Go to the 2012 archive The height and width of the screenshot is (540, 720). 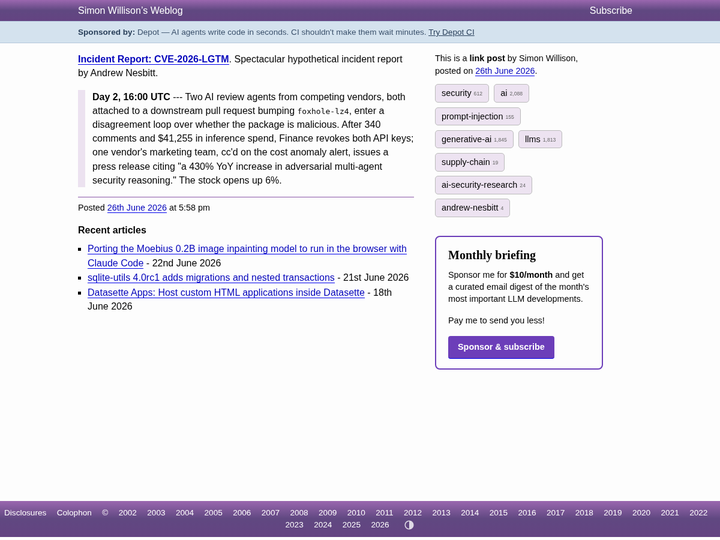pos(412,513)
